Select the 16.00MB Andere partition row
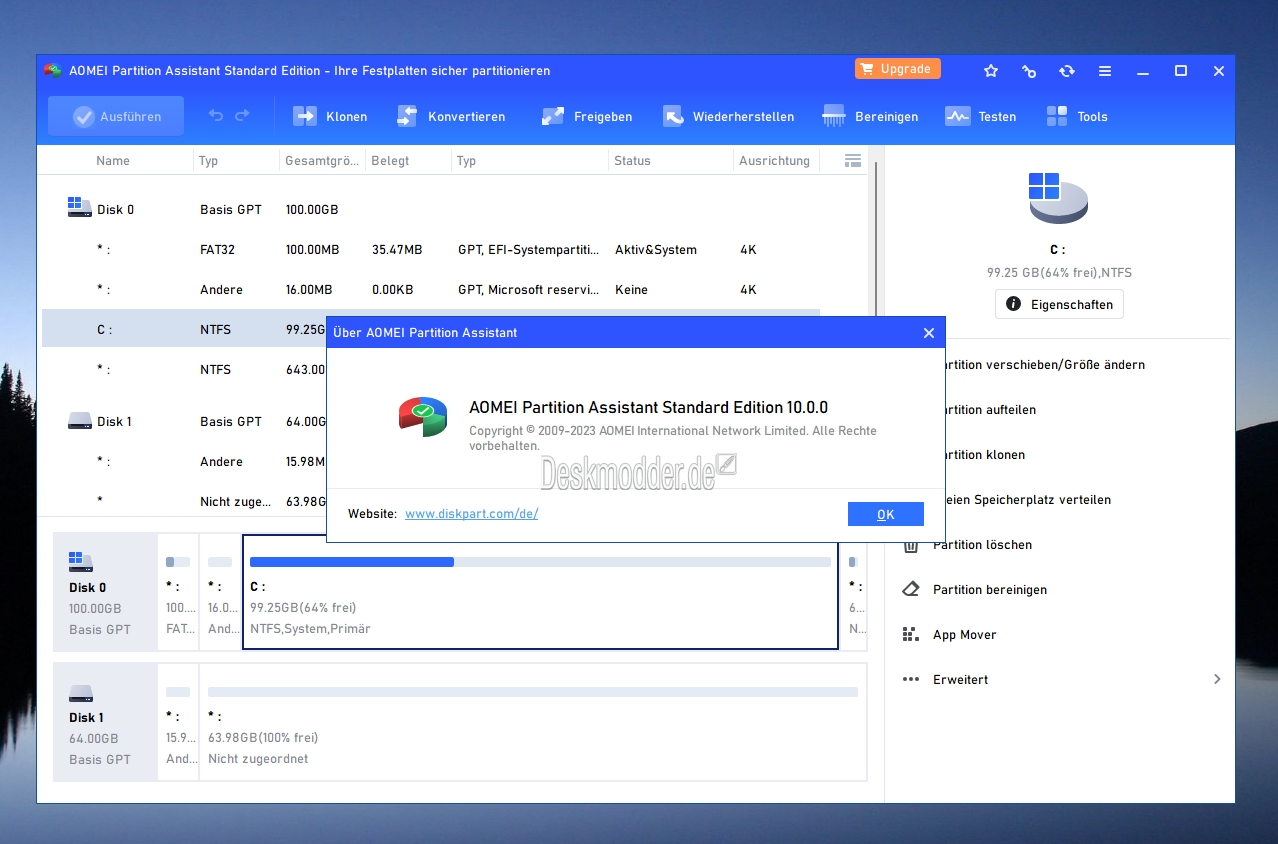1278x844 pixels. pyautogui.click(x=431, y=289)
